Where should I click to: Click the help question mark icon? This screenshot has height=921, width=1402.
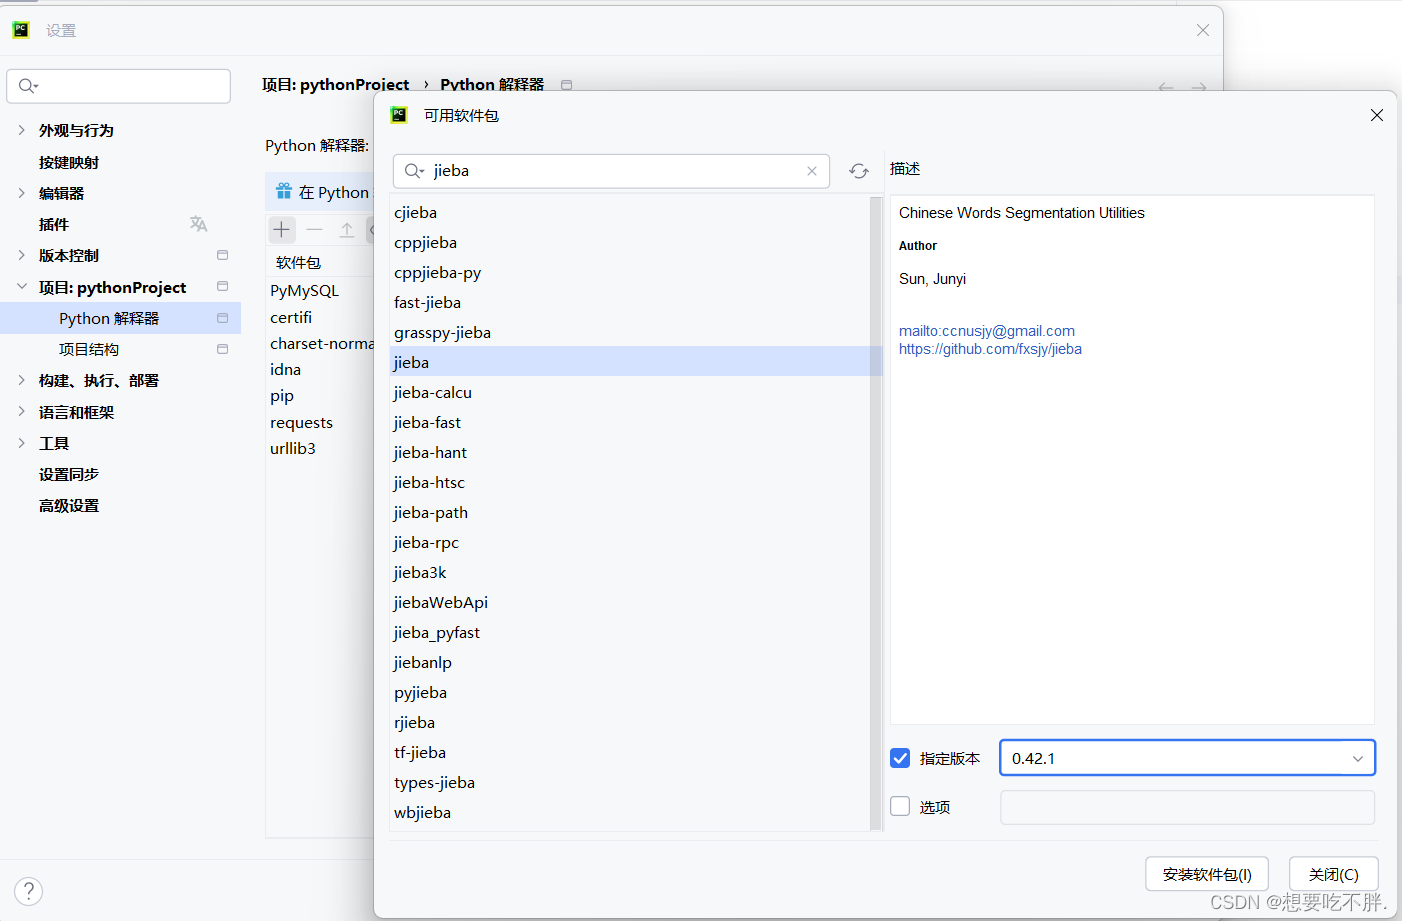click(x=29, y=891)
